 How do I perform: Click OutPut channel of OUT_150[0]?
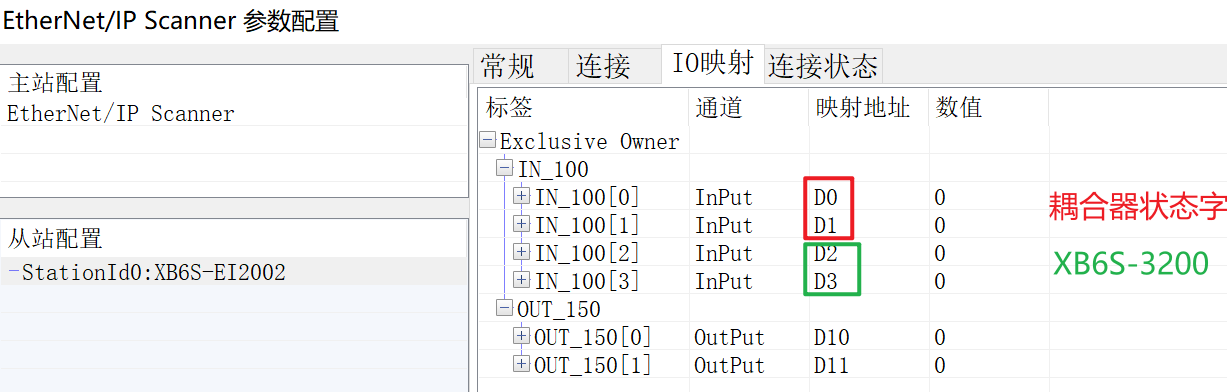pos(729,338)
